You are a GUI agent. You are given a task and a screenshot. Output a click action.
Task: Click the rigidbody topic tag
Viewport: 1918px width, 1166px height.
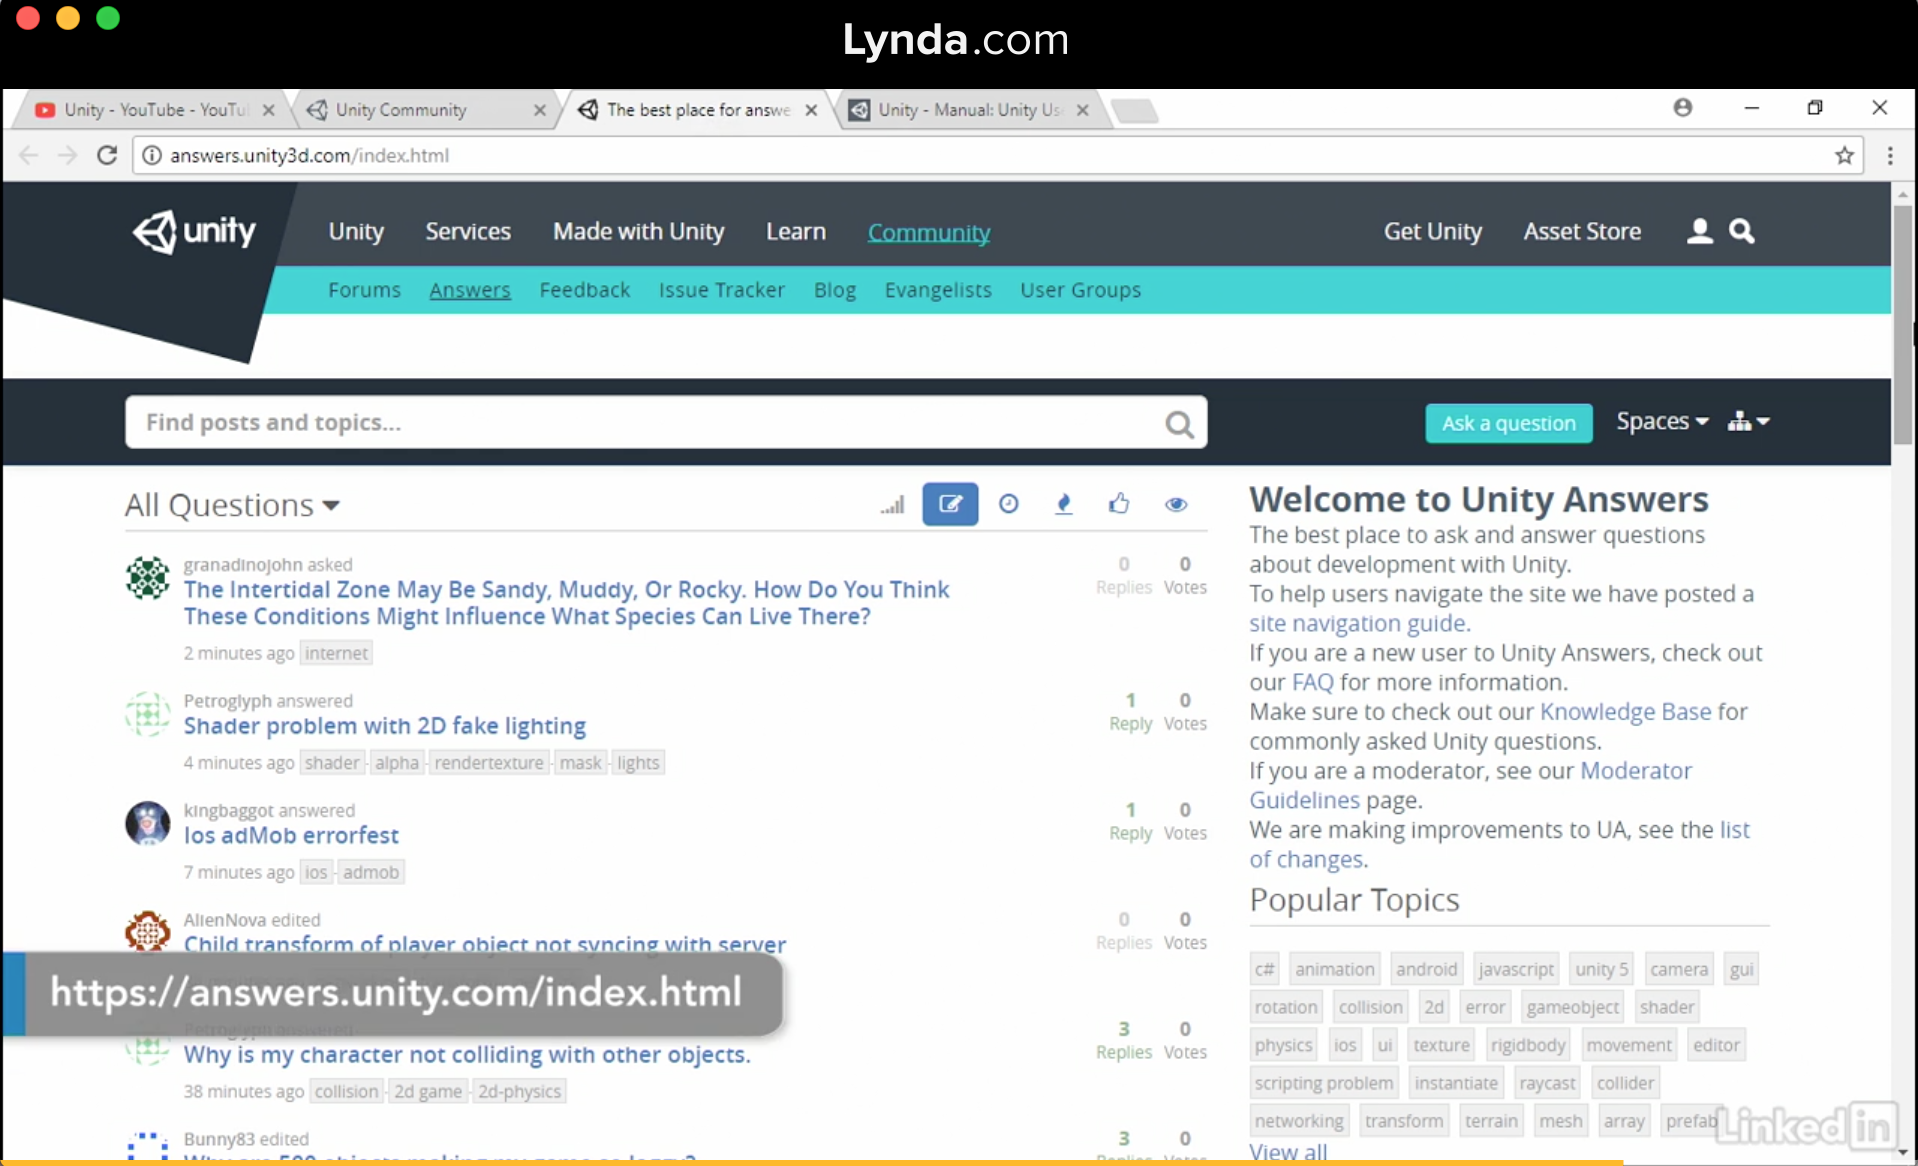pos(1527,1045)
